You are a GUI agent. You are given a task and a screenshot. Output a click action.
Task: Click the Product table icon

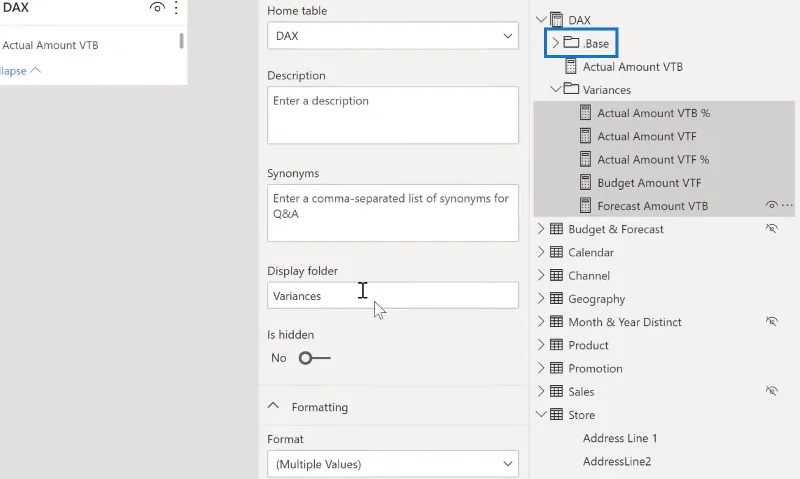pos(556,345)
